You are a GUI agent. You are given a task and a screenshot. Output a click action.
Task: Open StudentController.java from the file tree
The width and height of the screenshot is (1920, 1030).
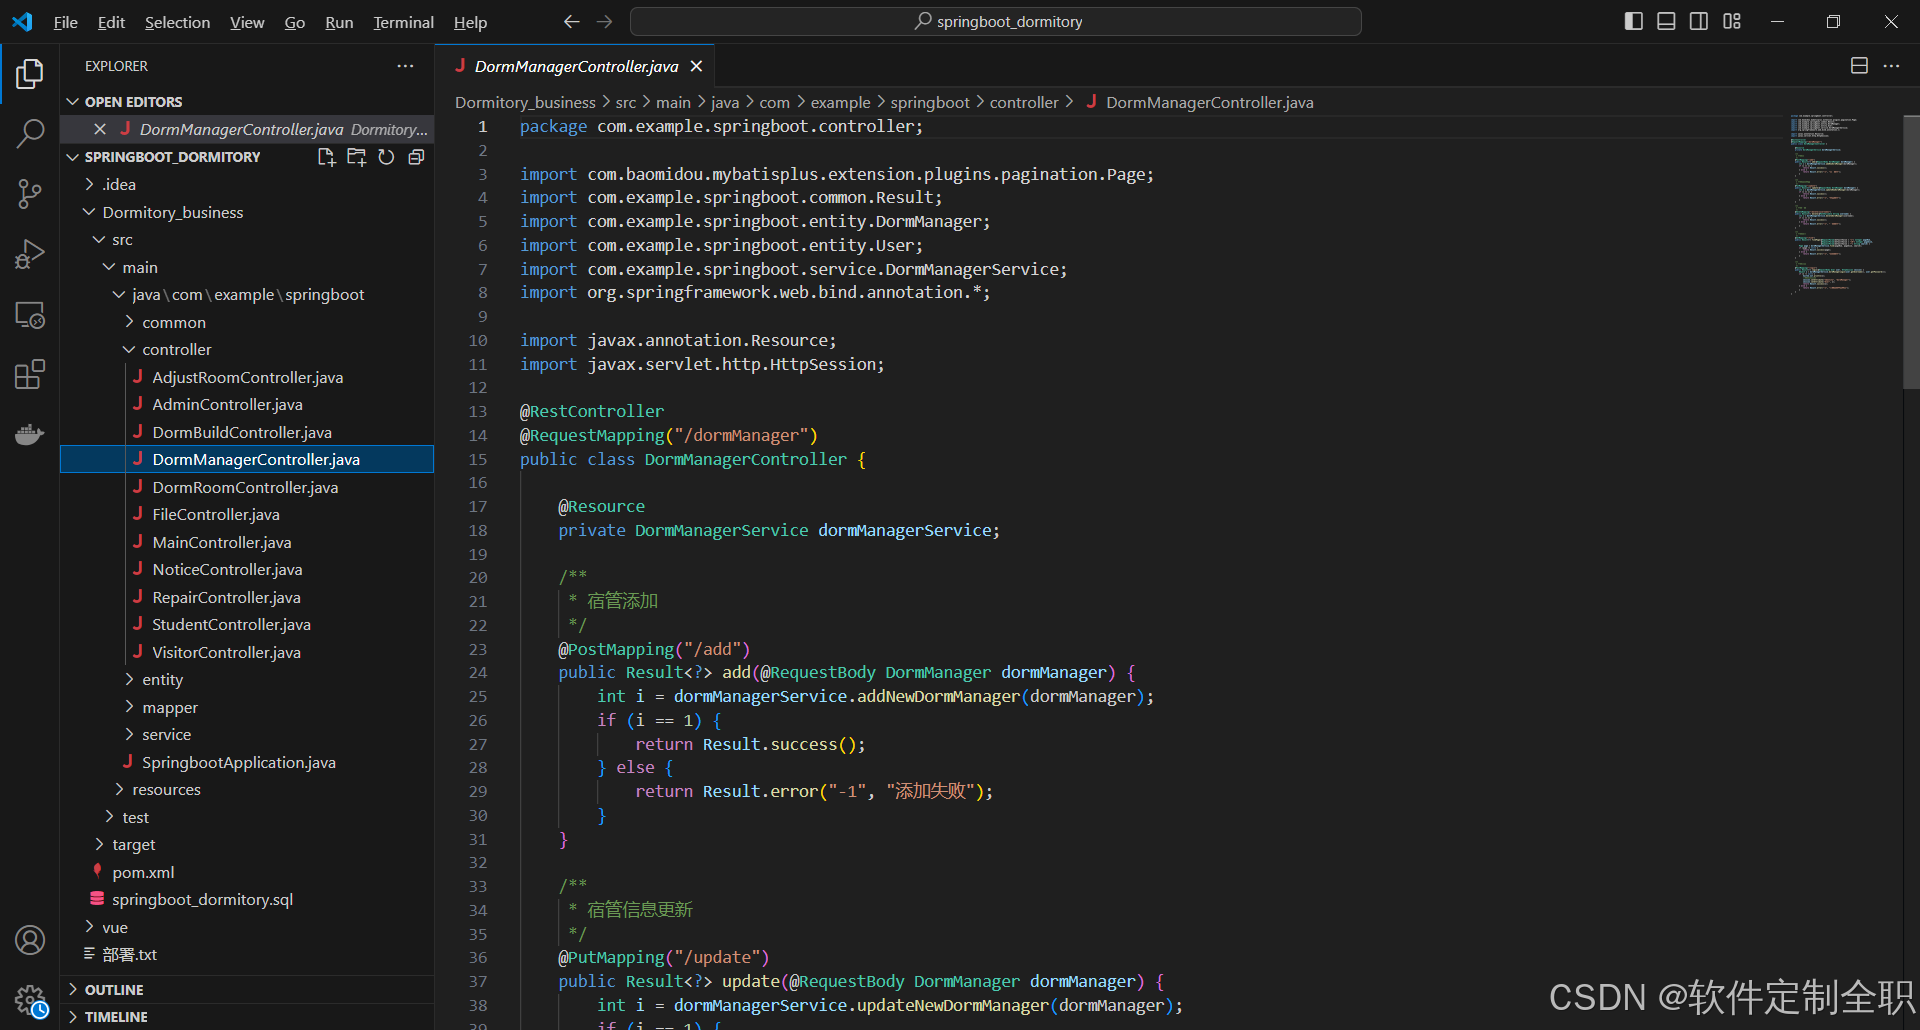(x=231, y=624)
